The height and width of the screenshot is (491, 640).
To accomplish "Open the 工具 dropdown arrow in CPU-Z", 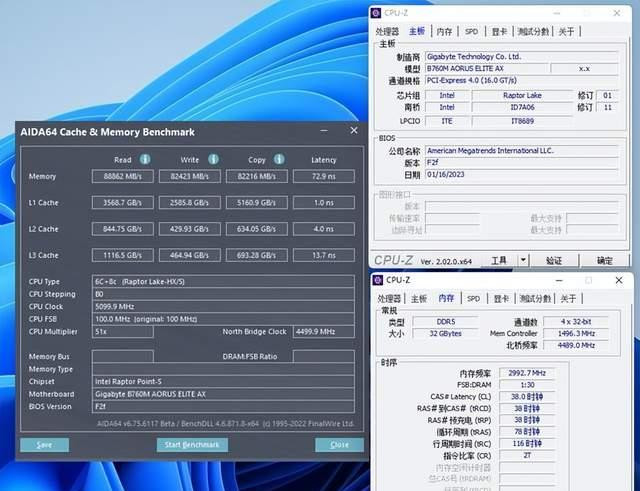I will tap(523, 260).
